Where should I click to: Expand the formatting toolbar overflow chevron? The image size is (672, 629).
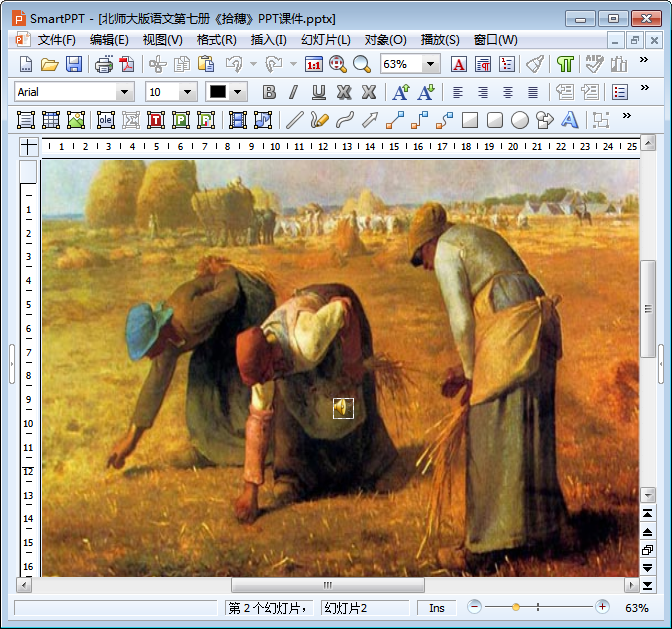(645, 87)
